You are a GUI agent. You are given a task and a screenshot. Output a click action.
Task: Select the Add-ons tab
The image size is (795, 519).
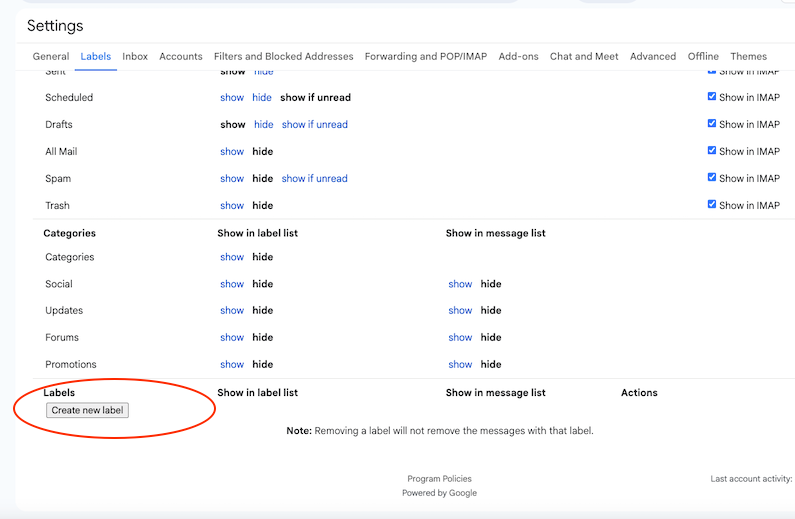click(518, 57)
